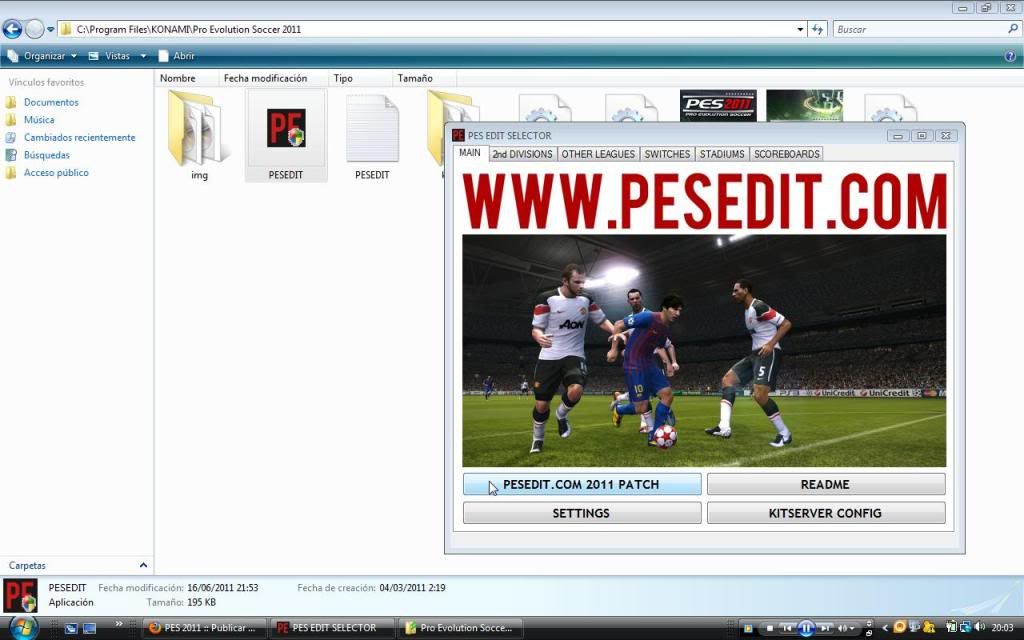This screenshot has height=640, width=1024.
Task: Open the PESEDIT application icon
Action: tap(285, 130)
